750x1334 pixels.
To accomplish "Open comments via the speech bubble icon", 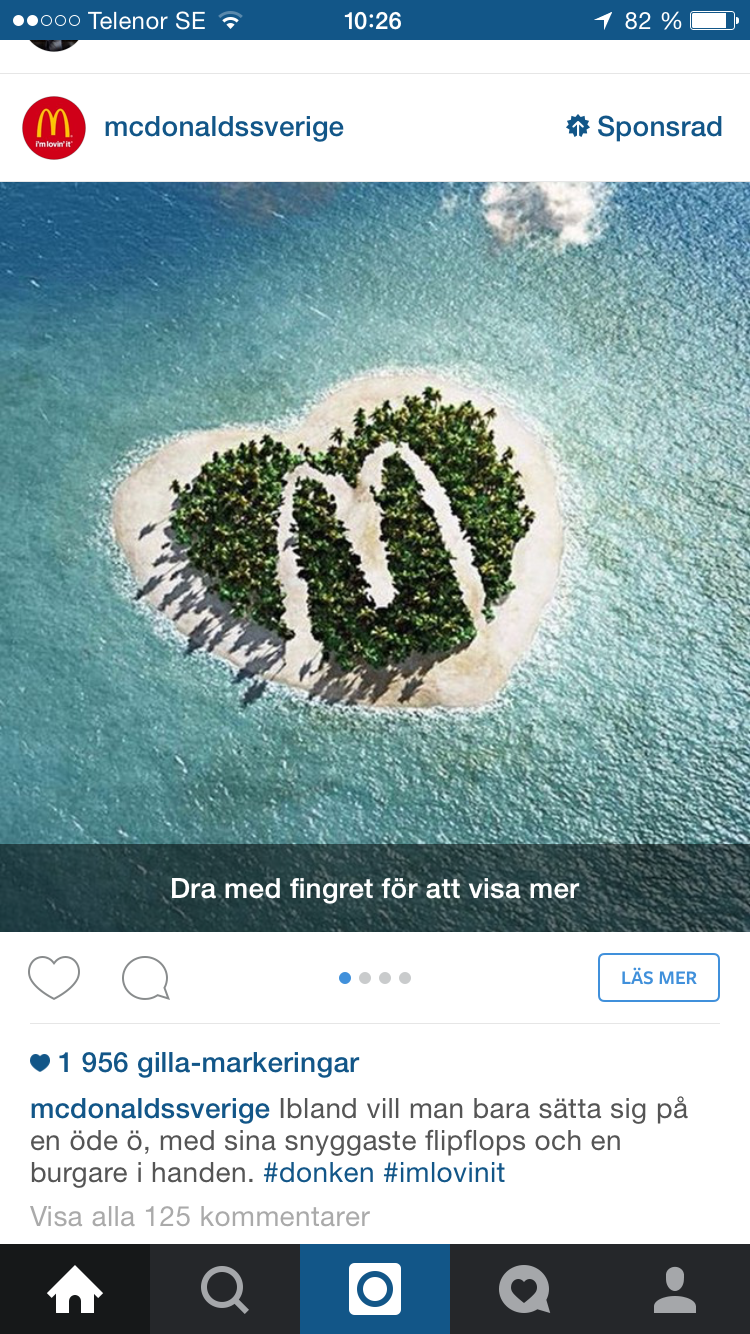I will coord(146,978).
